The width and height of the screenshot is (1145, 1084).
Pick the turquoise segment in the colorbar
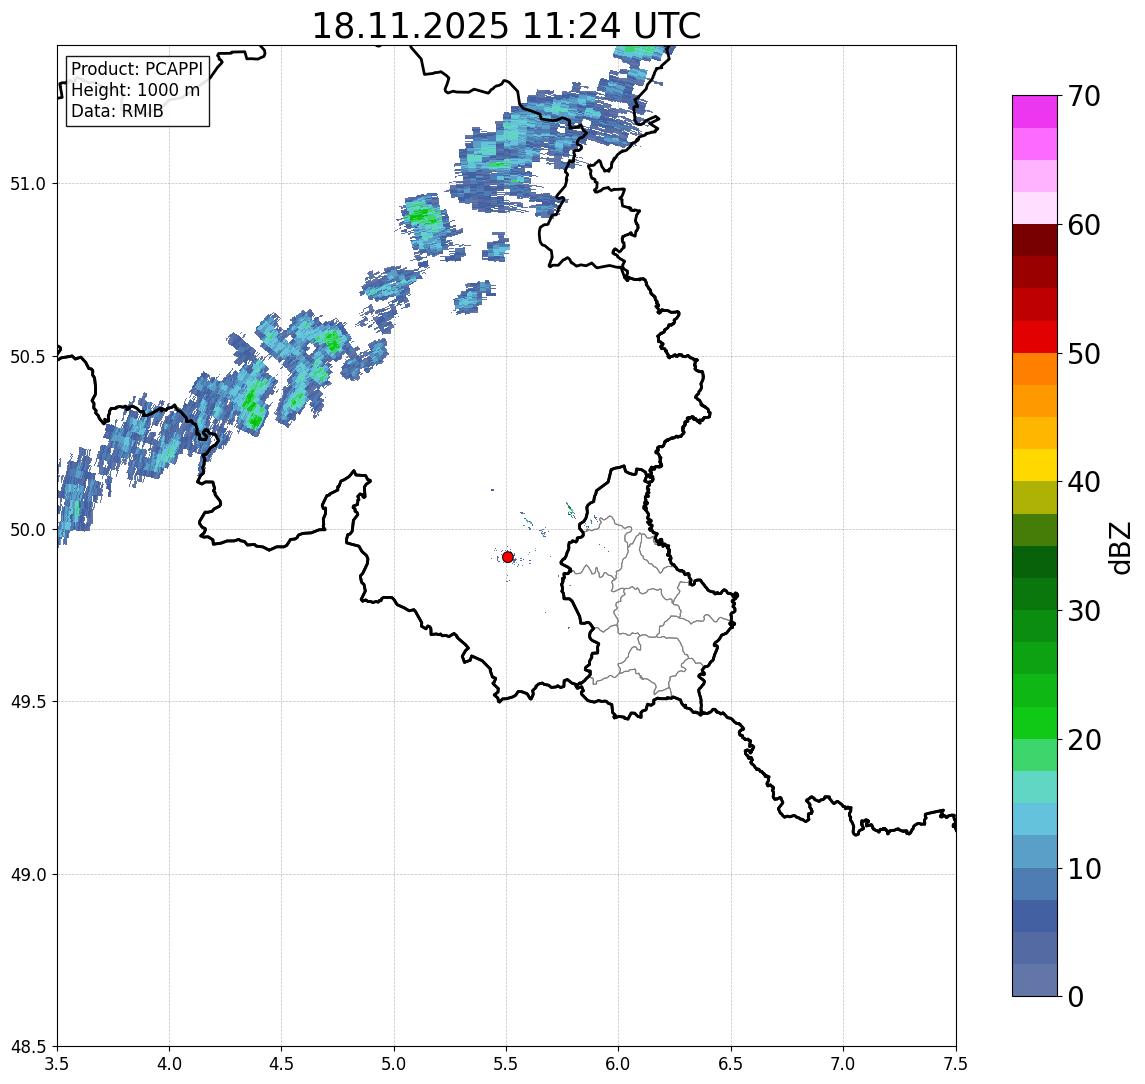(1035, 787)
